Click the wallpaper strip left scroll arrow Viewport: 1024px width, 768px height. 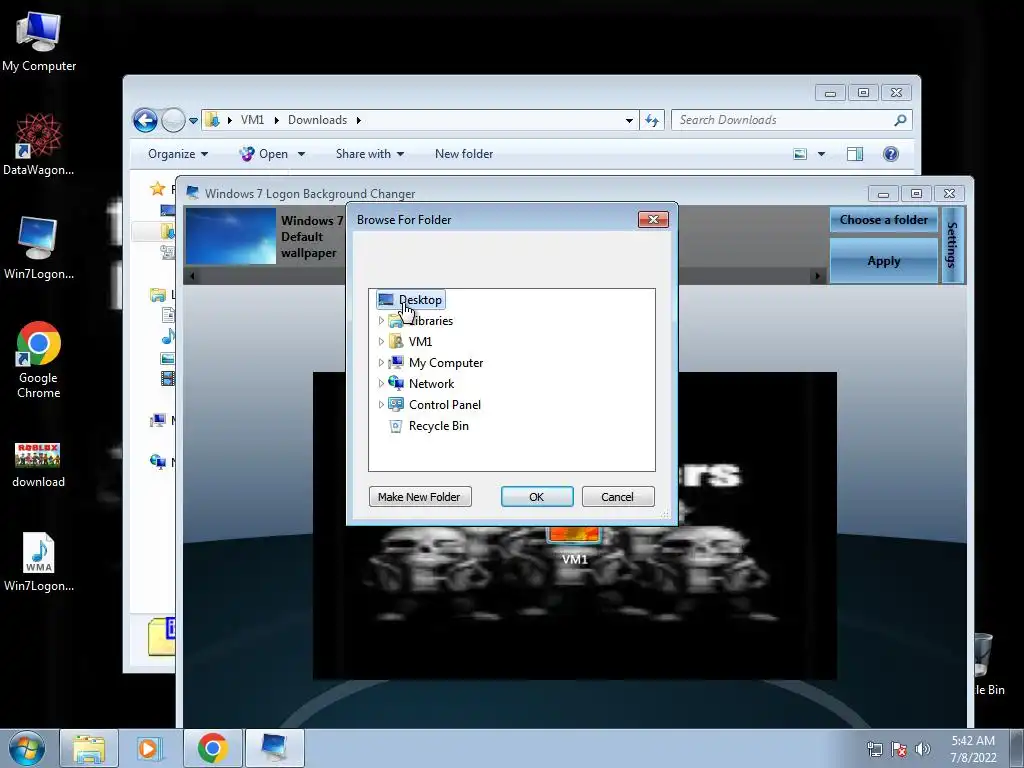click(192, 276)
